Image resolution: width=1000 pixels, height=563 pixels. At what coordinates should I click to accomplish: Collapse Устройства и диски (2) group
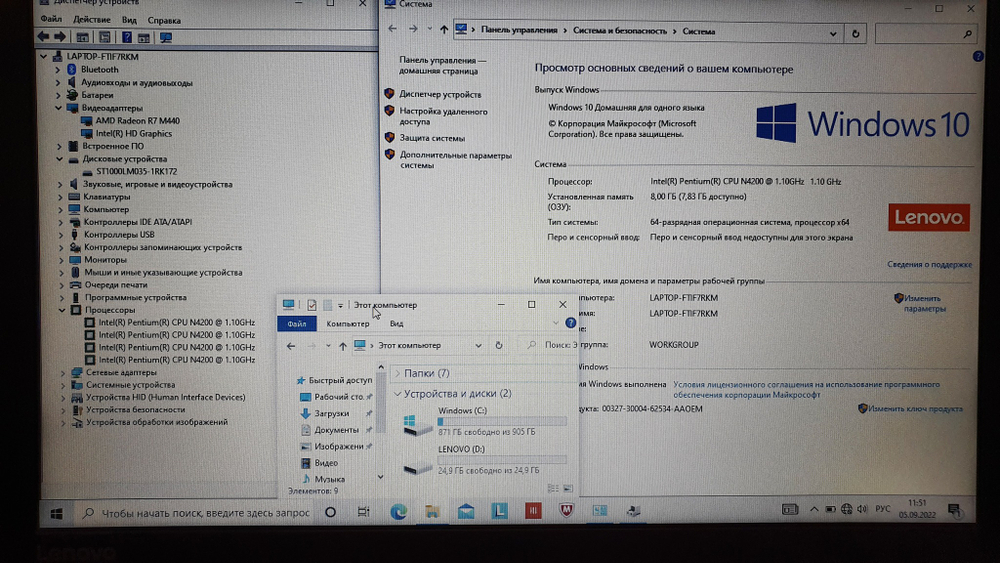click(397, 394)
